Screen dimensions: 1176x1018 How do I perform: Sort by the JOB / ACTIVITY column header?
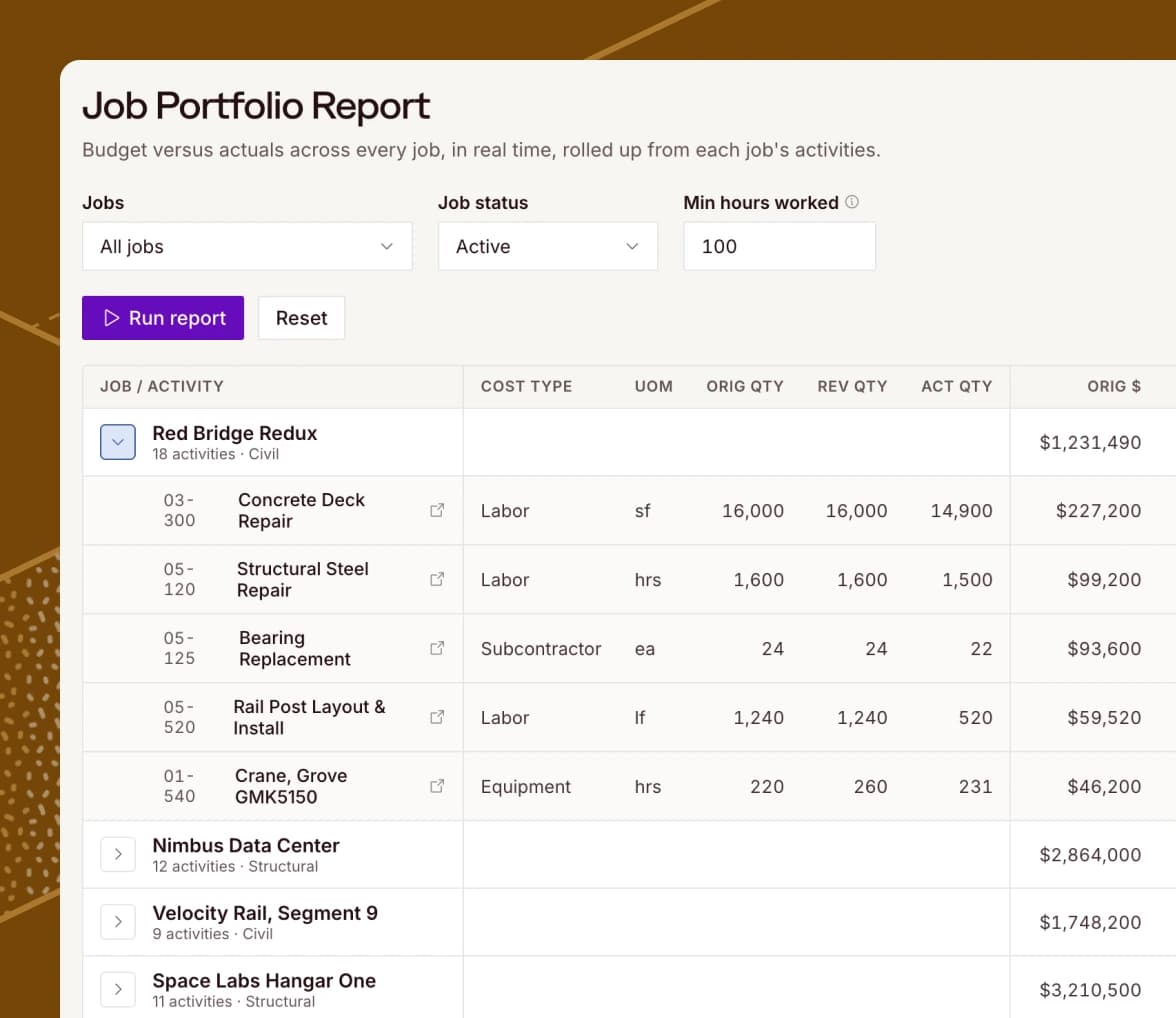(162, 386)
